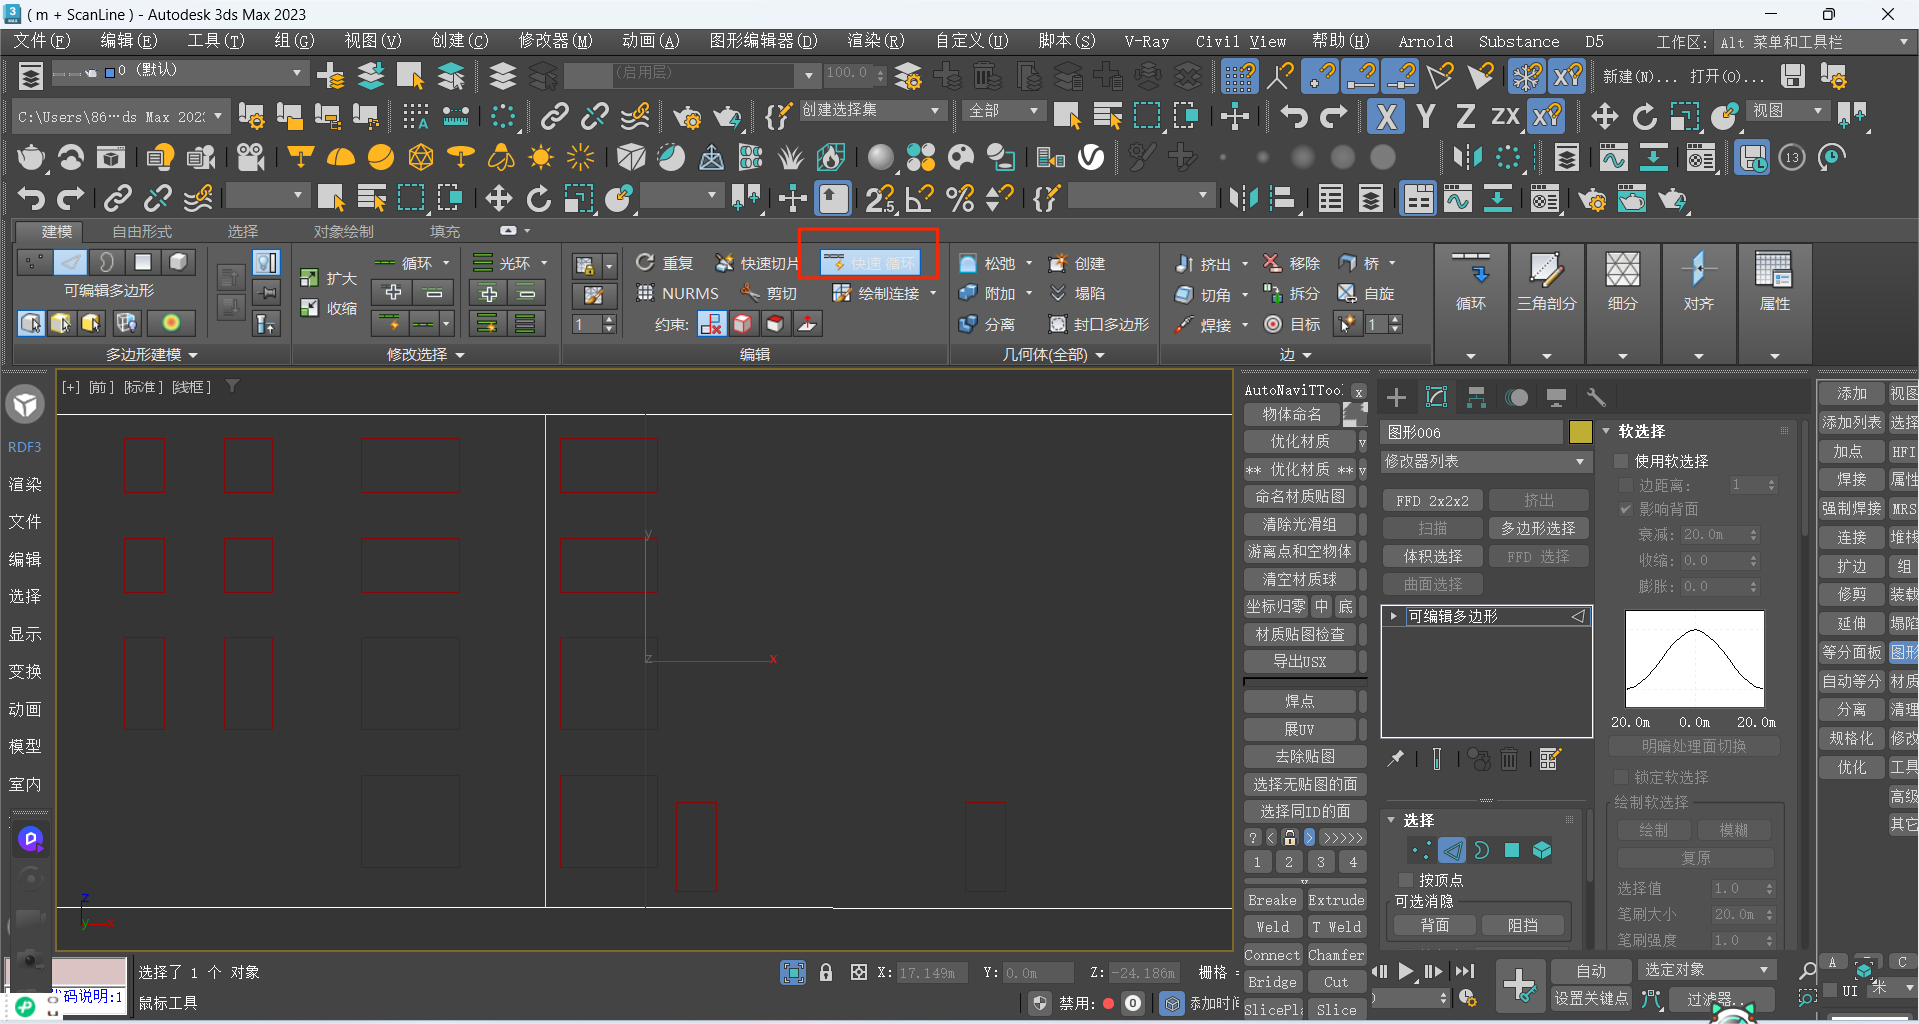This screenshot has width=1919, height=1024.
Task: Switch to the Freeform ribbon tab
Action: [142, 231]
